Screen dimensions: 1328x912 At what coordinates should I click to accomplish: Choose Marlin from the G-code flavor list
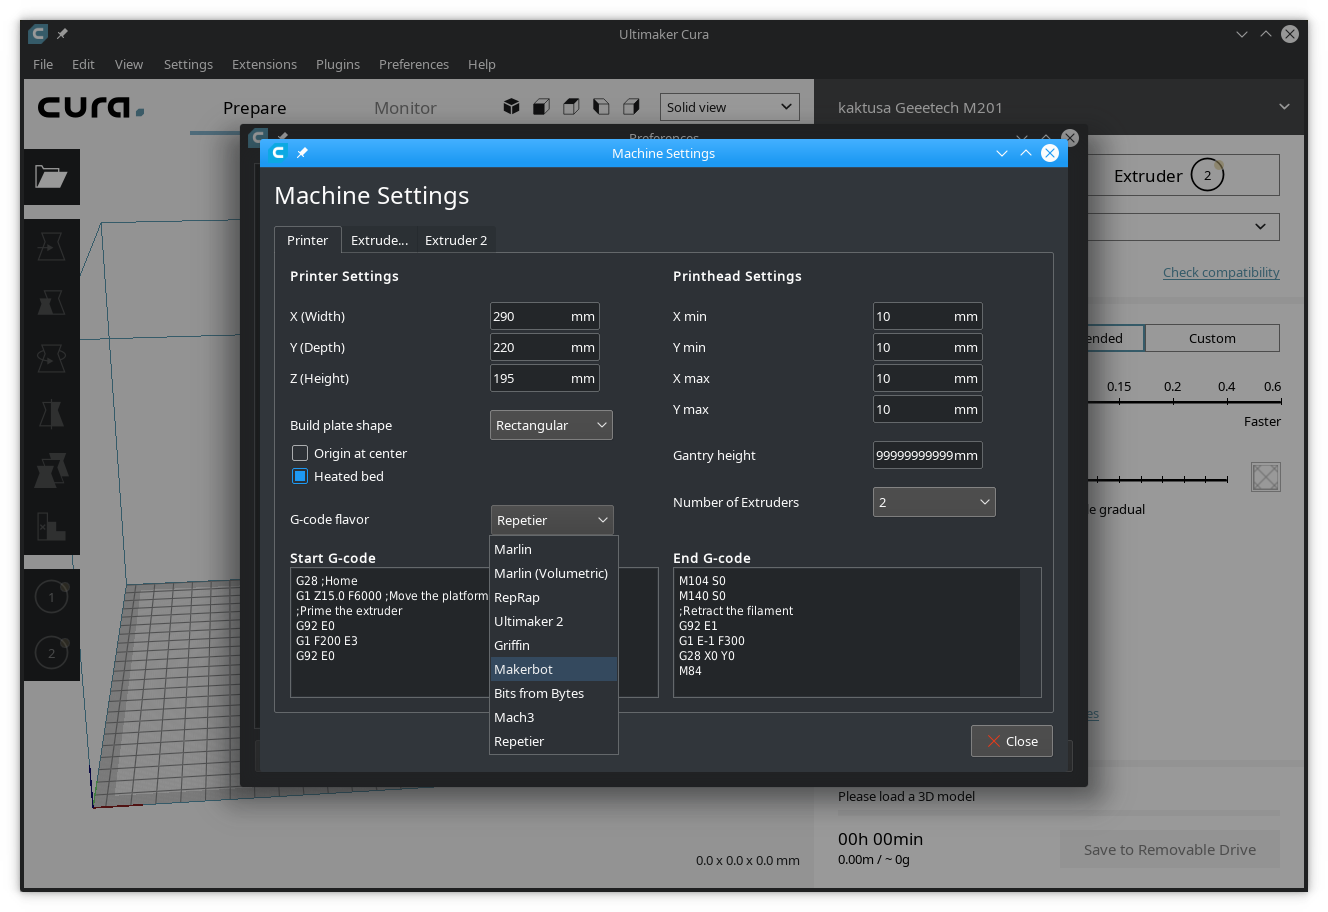pos(554,549)
